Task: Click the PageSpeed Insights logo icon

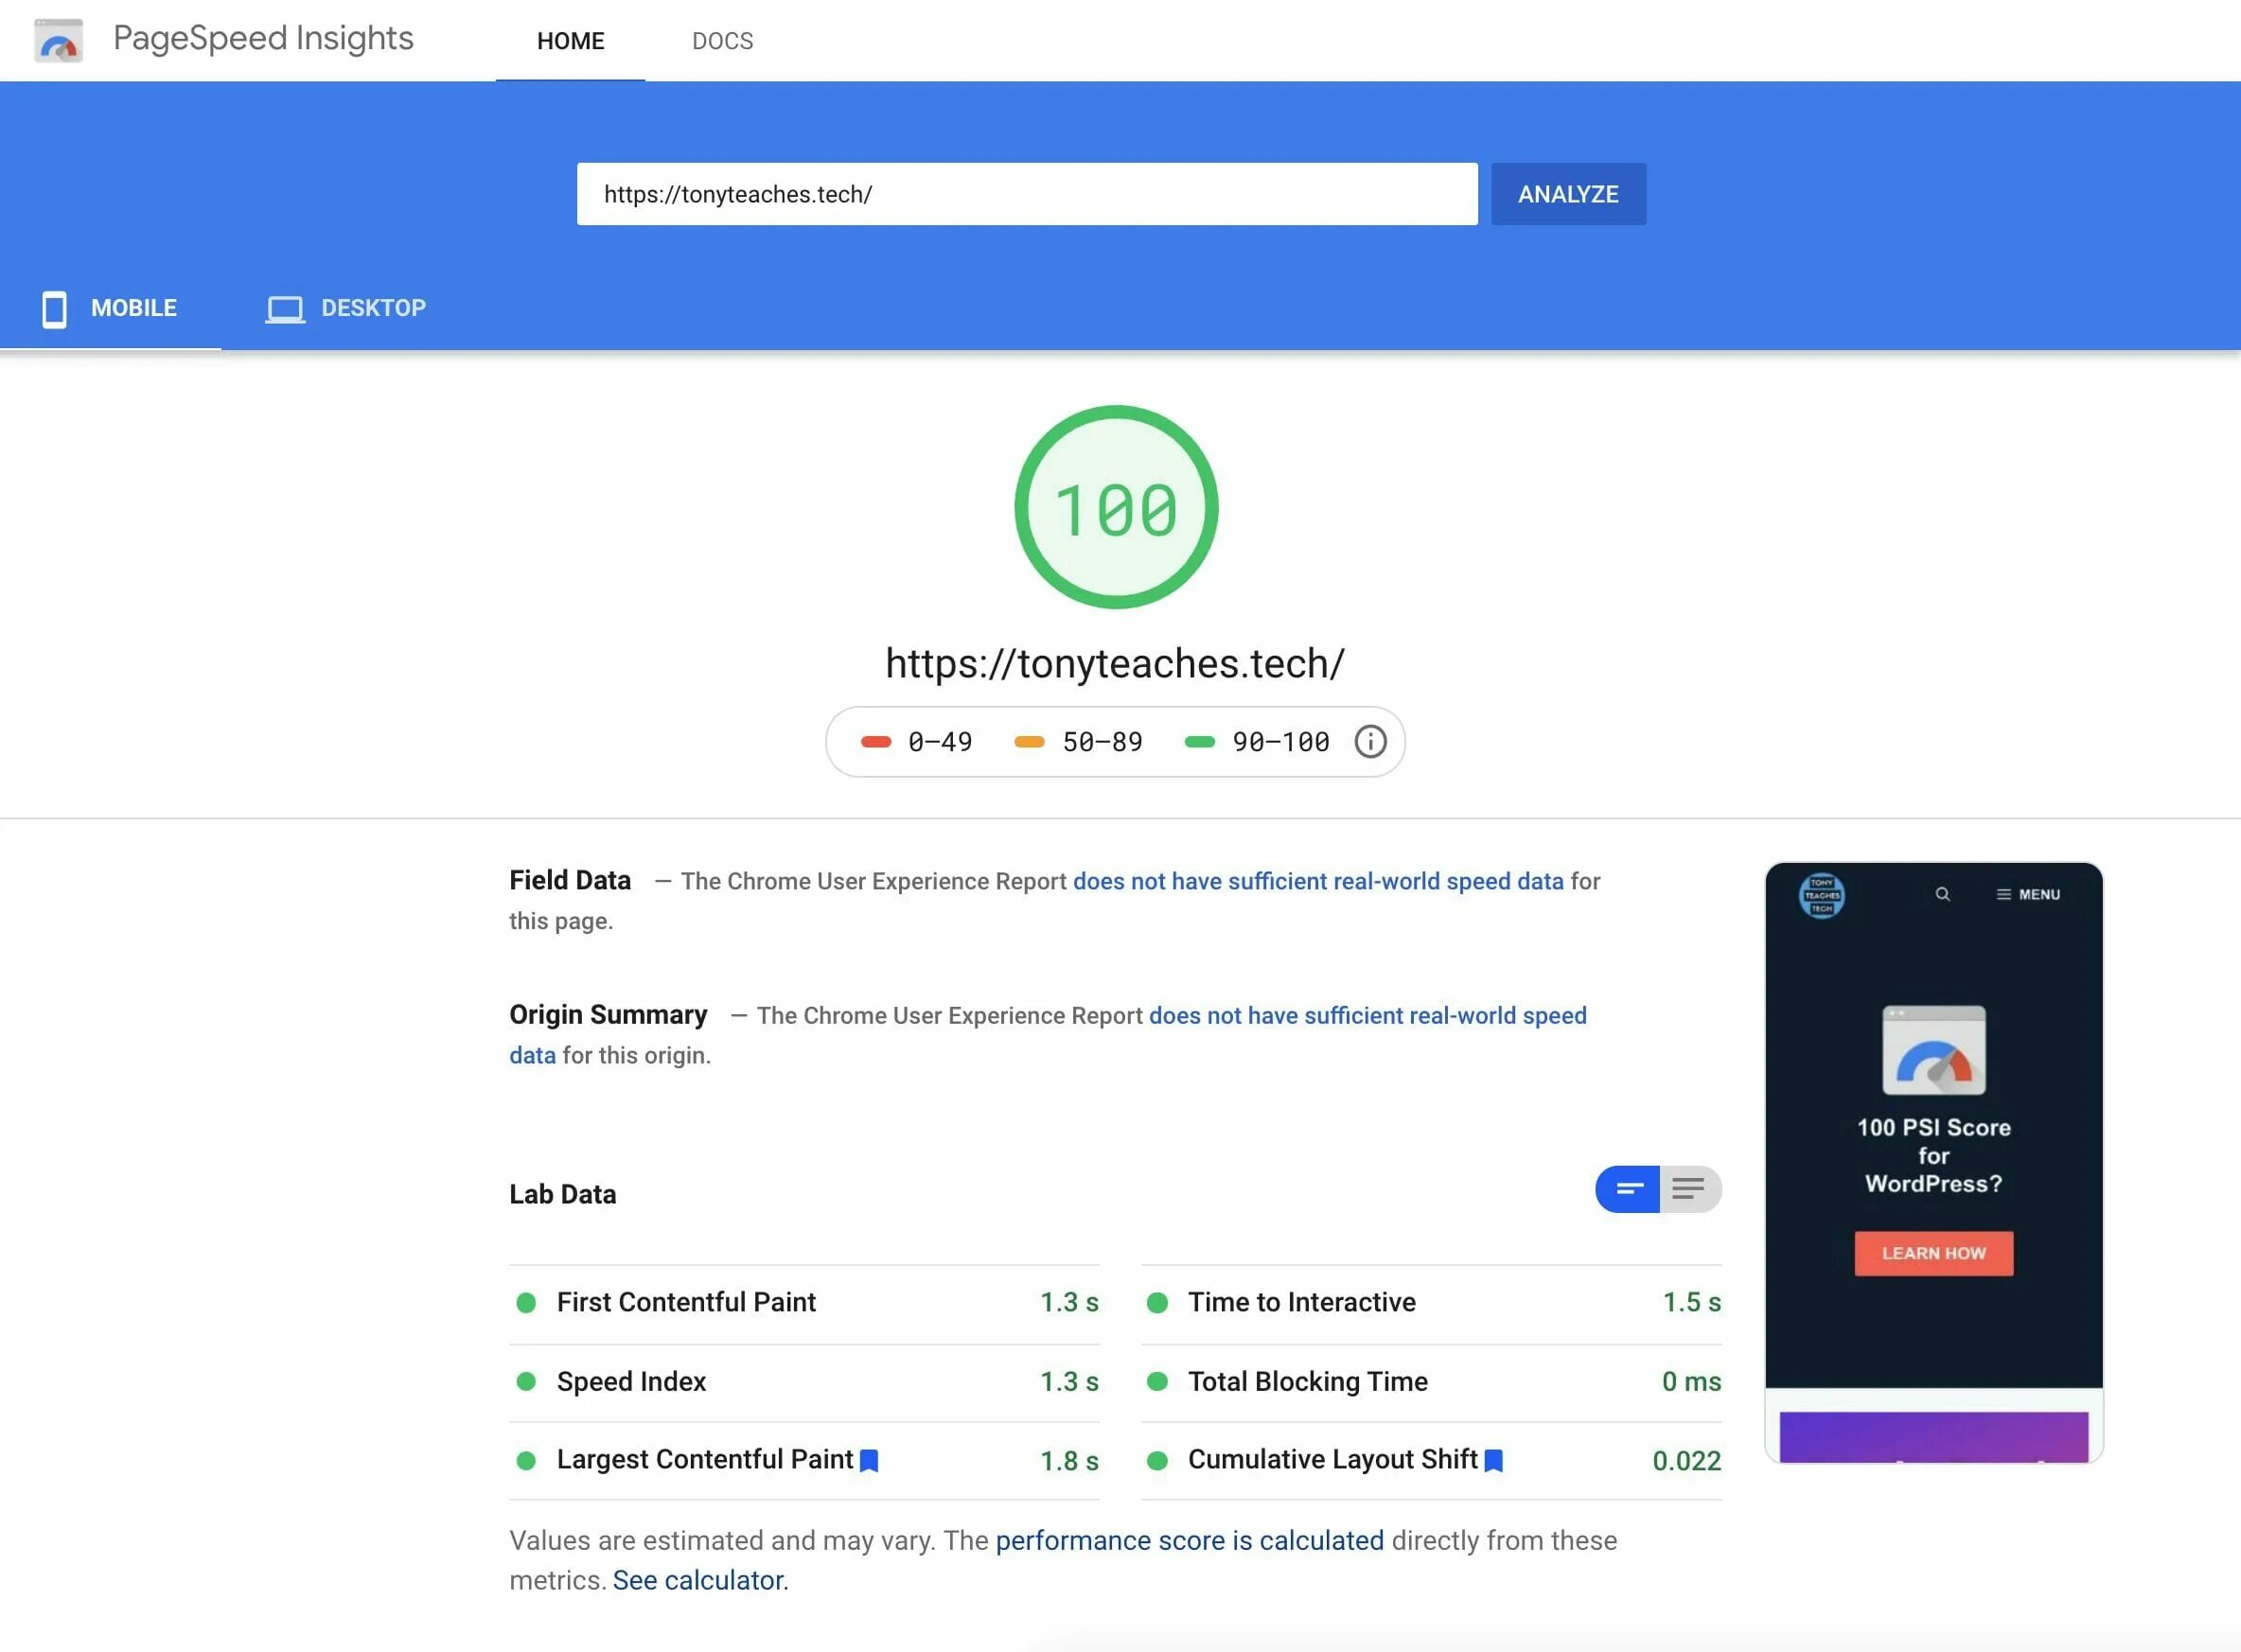Action: [58, 41]
